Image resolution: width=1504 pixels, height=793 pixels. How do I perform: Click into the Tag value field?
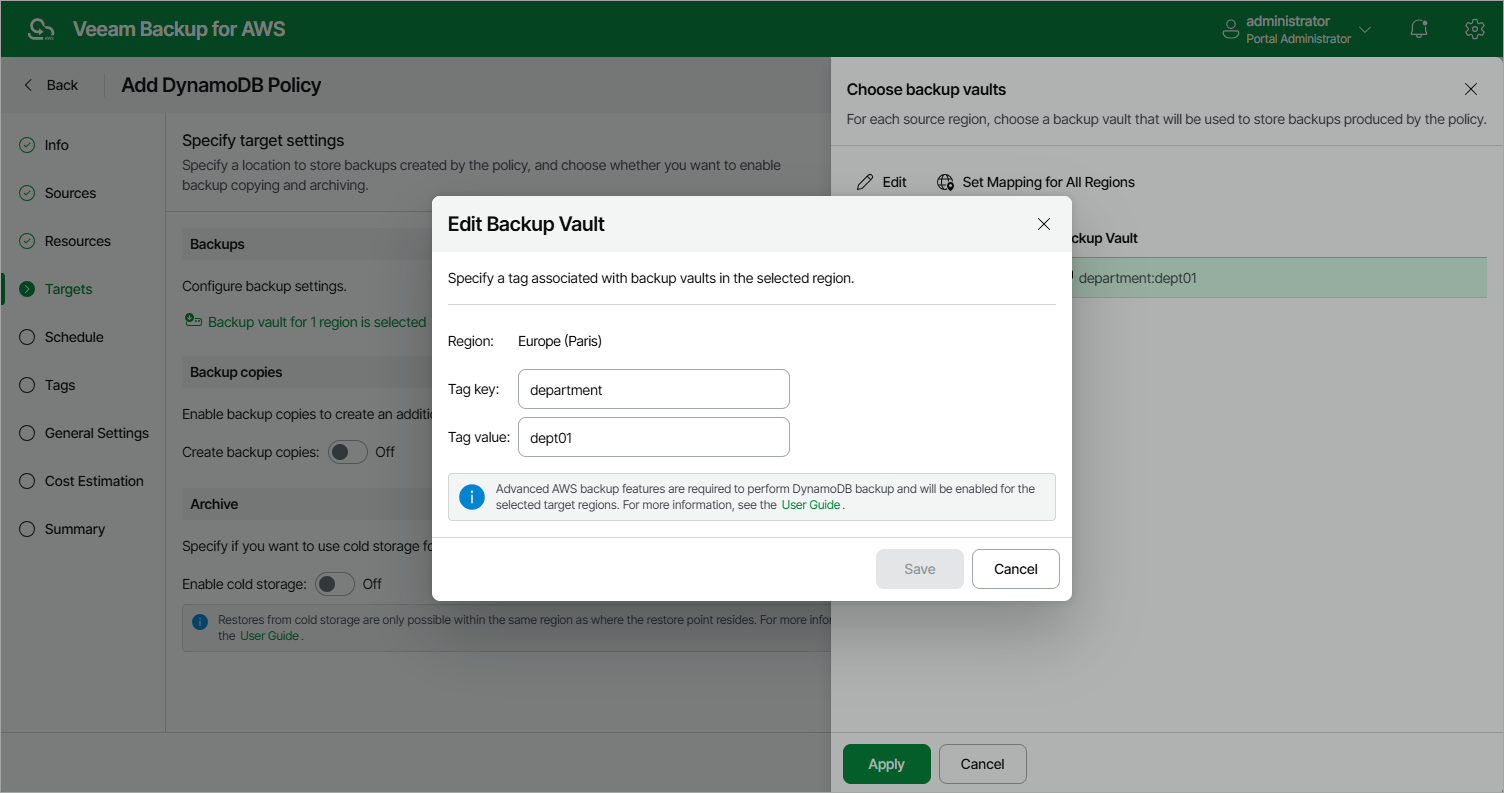[654, 437]
